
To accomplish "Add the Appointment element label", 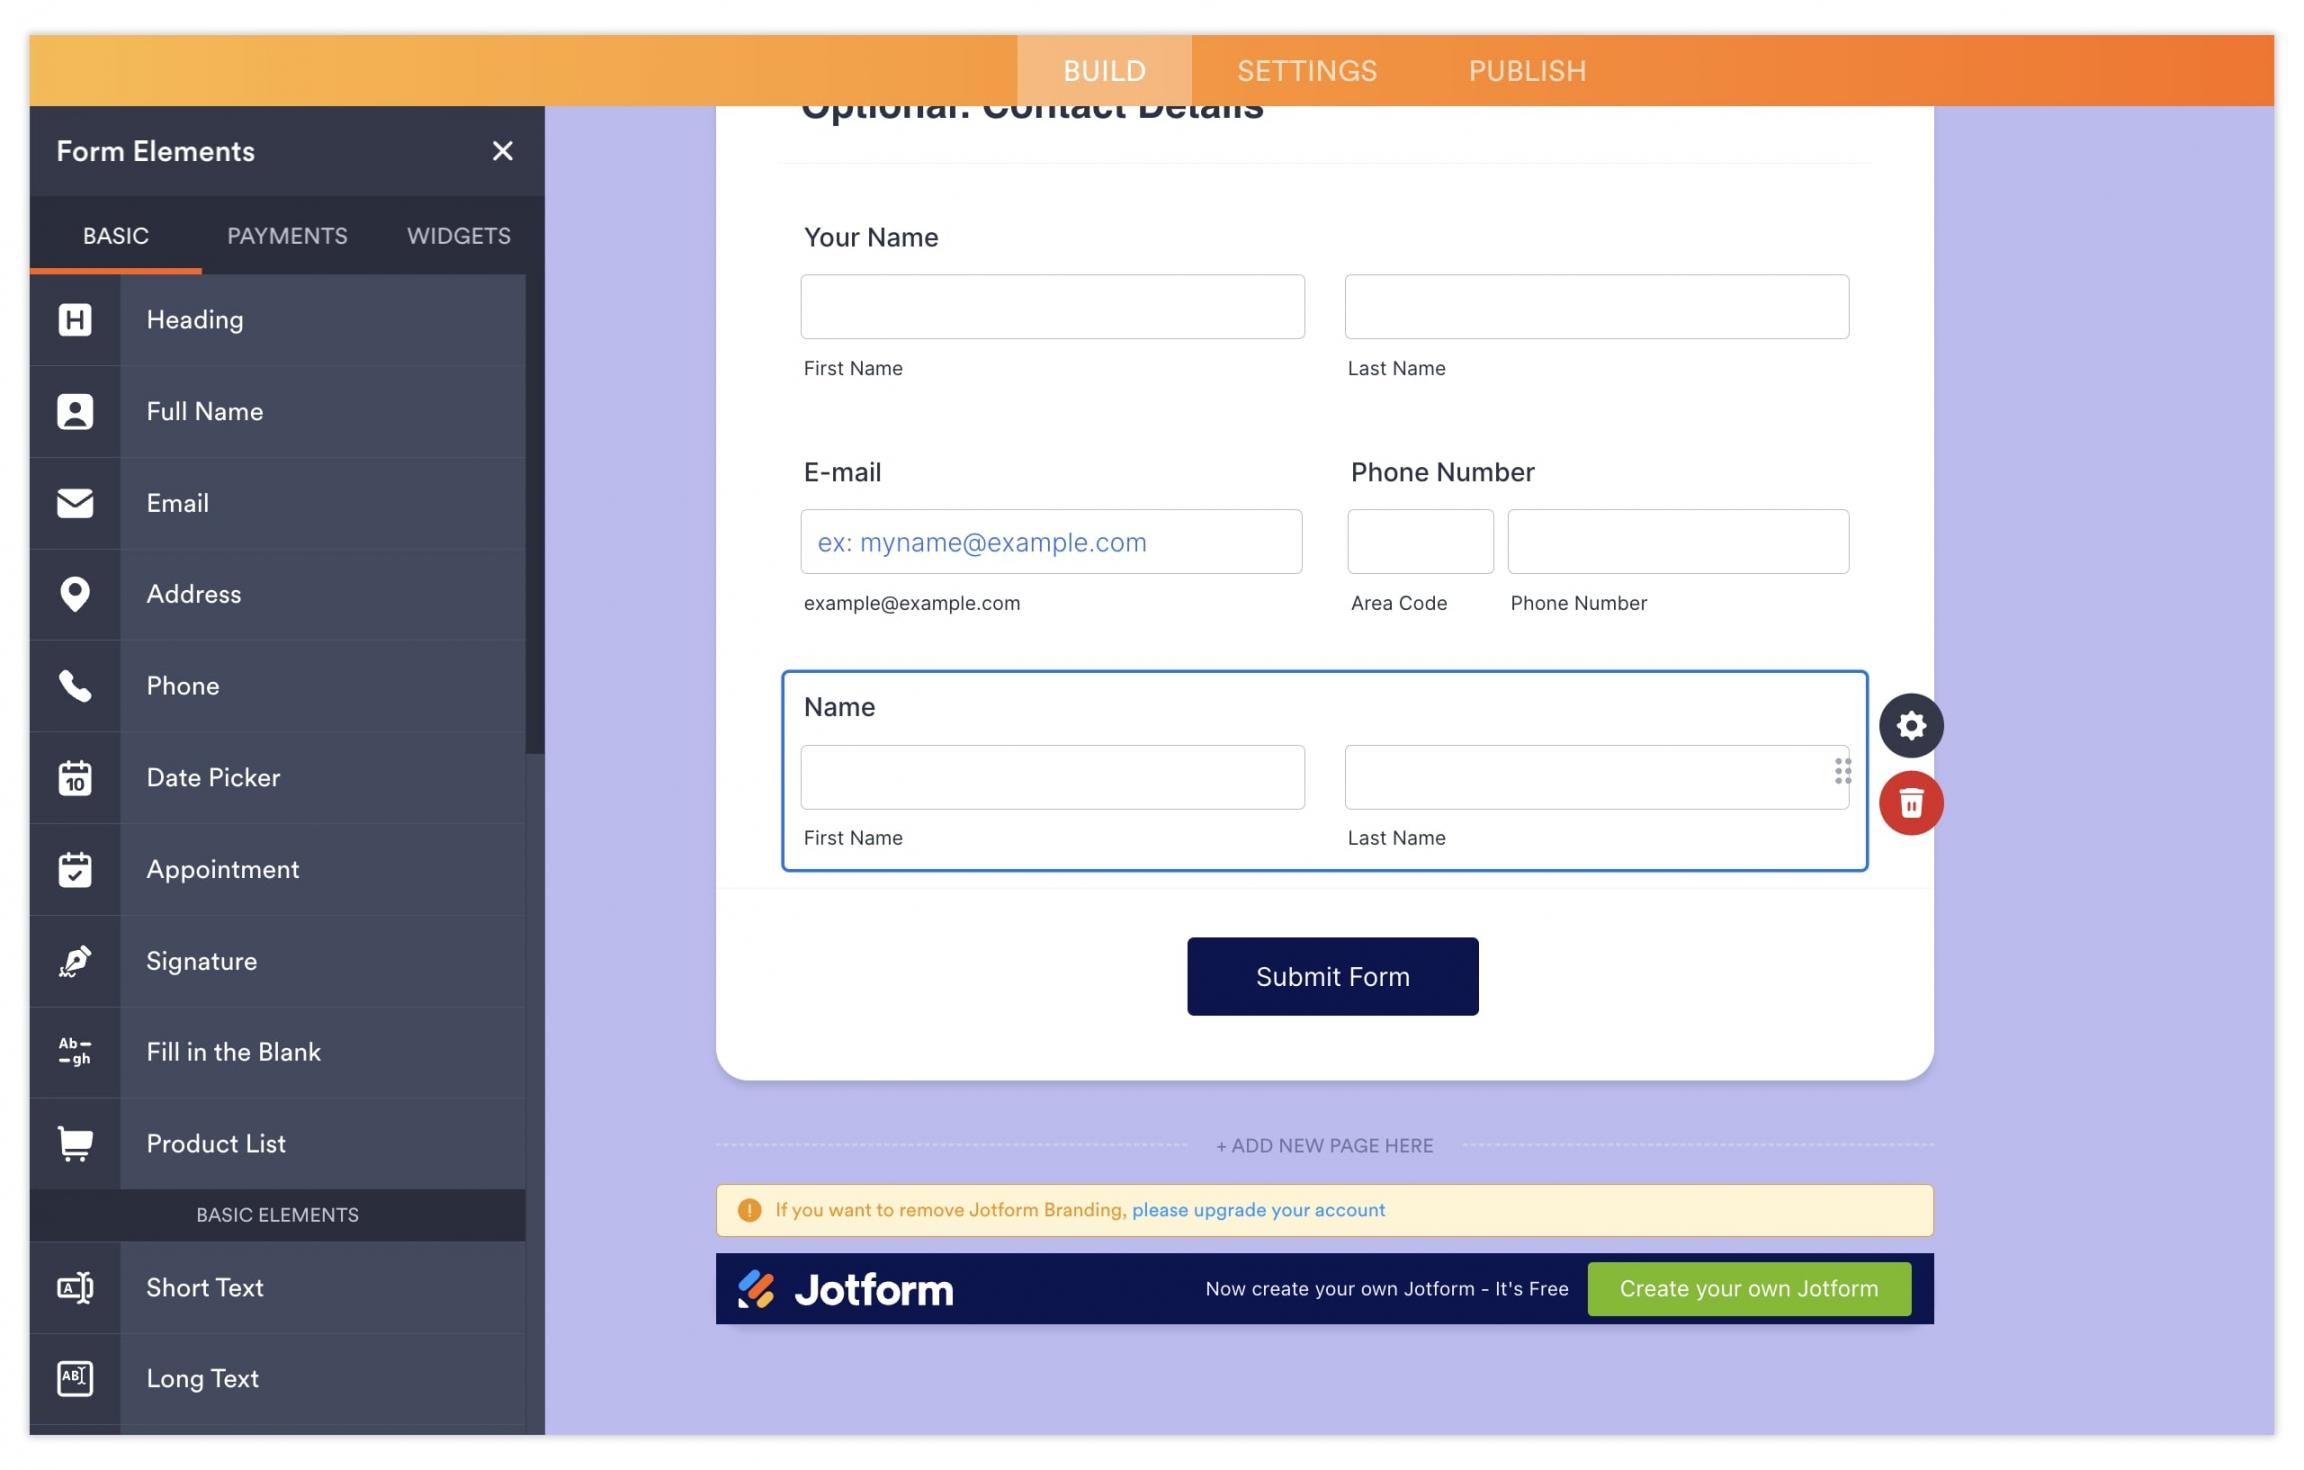I will point(223,869).
